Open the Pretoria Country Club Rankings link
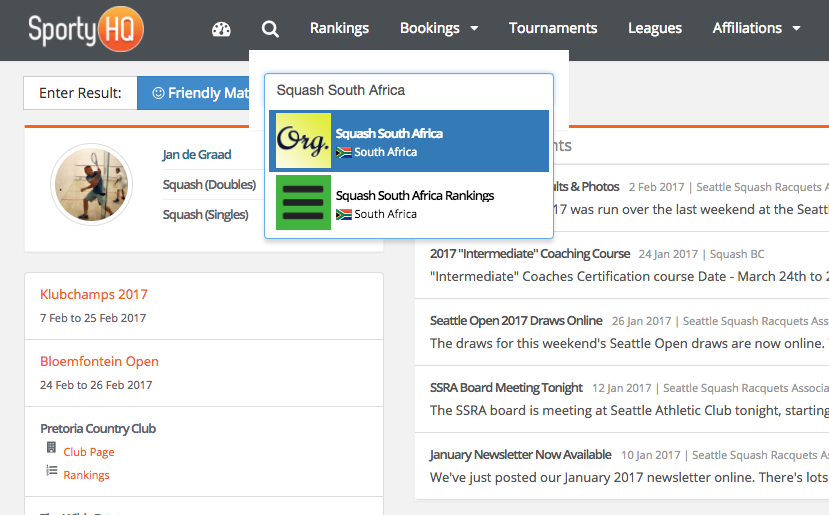 coord(86,475)
